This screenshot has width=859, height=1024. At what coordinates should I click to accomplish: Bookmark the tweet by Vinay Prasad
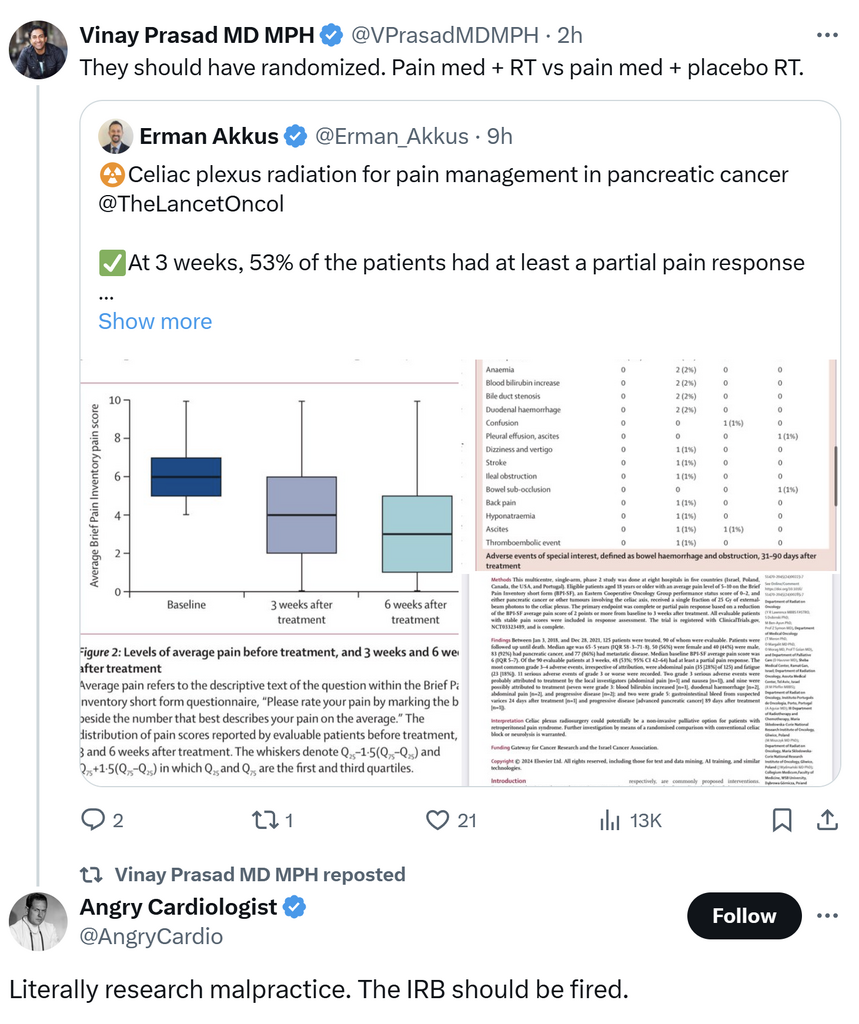coord(783,820)
